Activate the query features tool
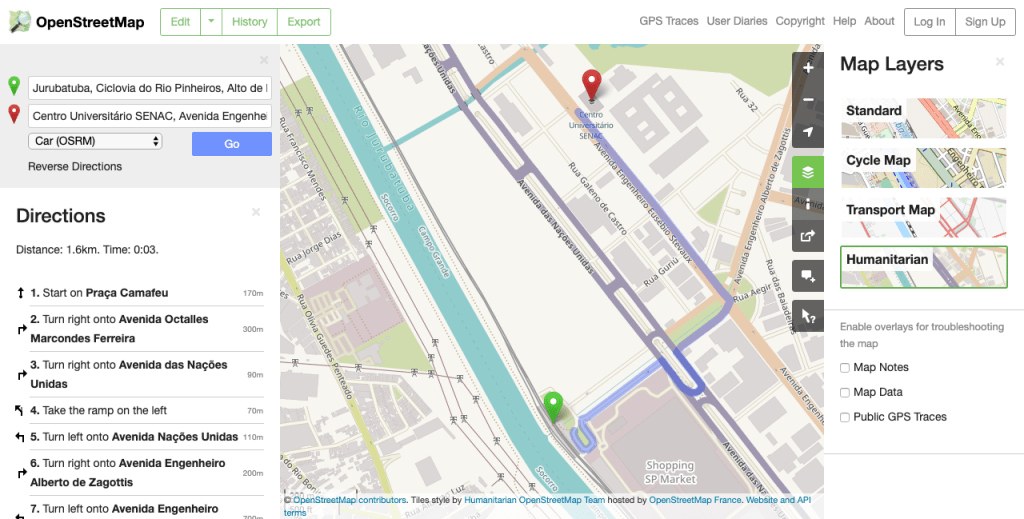1024x519 pixels. click(808, 315)
